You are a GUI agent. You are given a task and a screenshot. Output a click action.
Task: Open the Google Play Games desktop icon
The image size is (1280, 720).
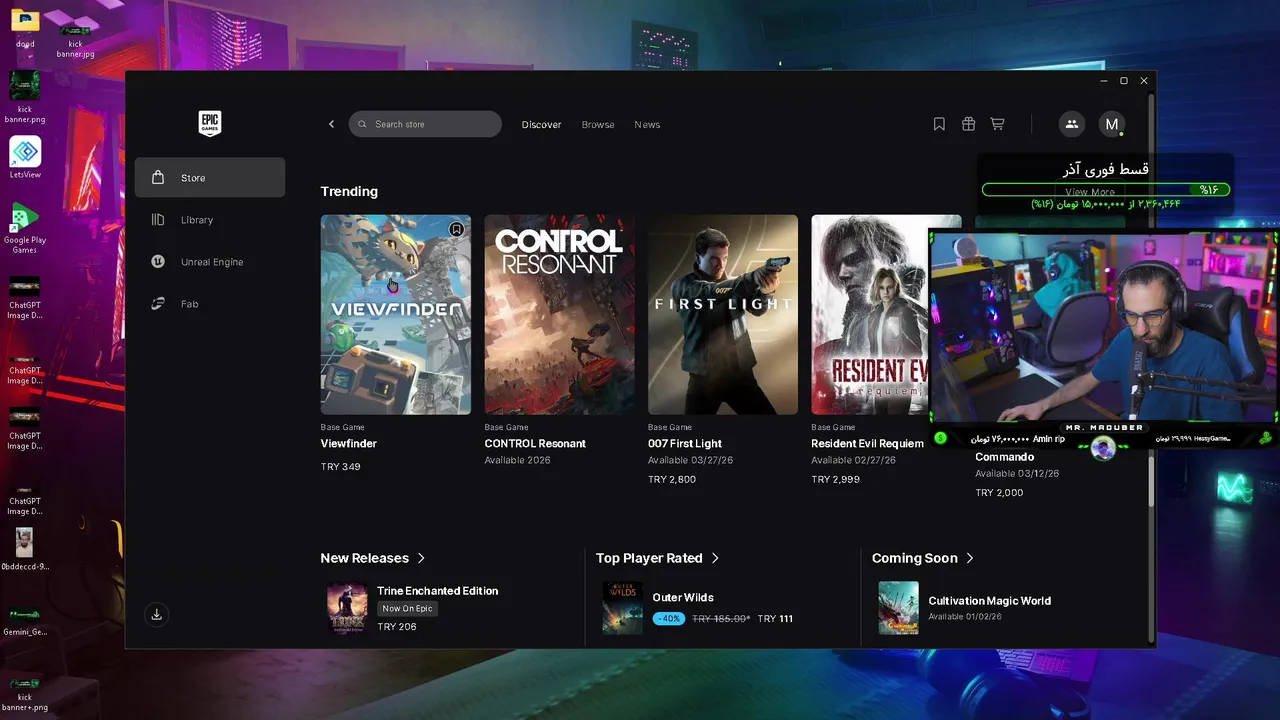pyautogui.click(x=25, y=228)
